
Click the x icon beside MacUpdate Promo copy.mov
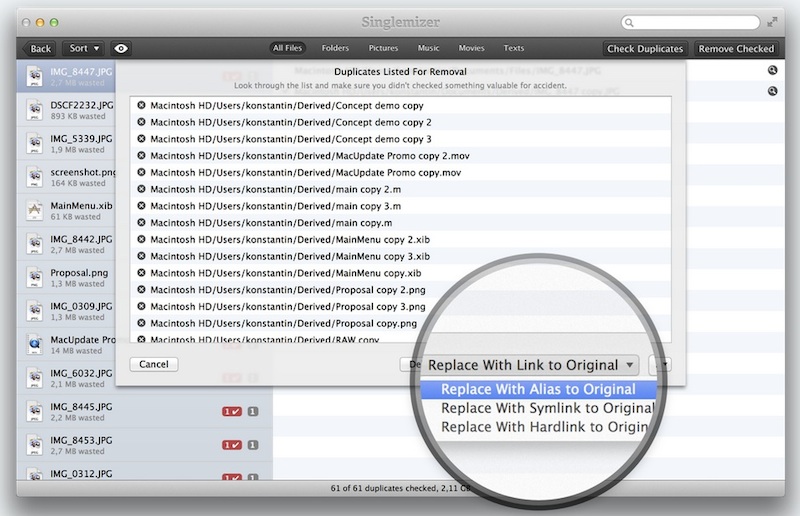141,173
